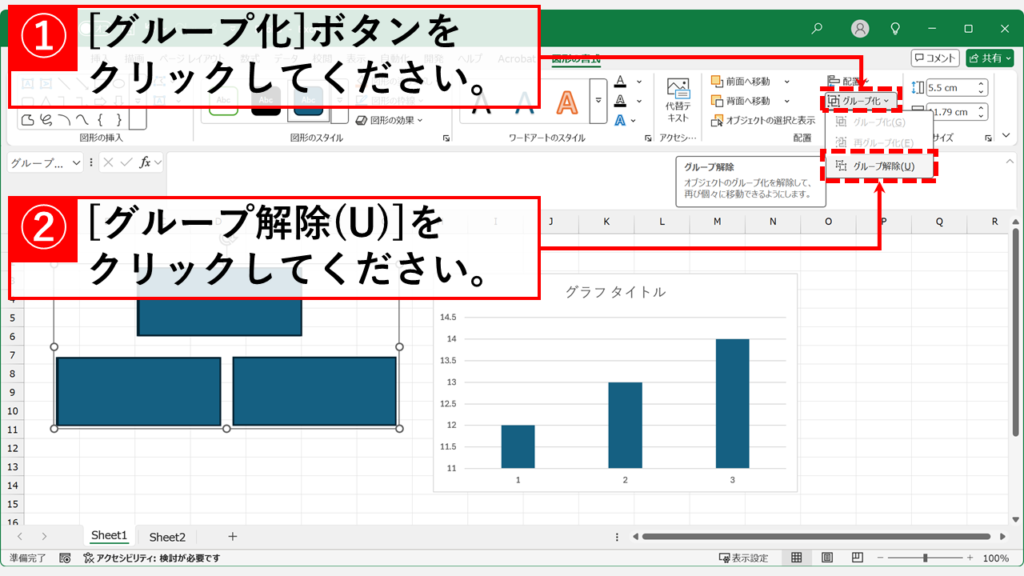Switch to Page Break Preview
Image resolution: width=1024 pixels, height=576 pixels.
click(x=857, y=558)
